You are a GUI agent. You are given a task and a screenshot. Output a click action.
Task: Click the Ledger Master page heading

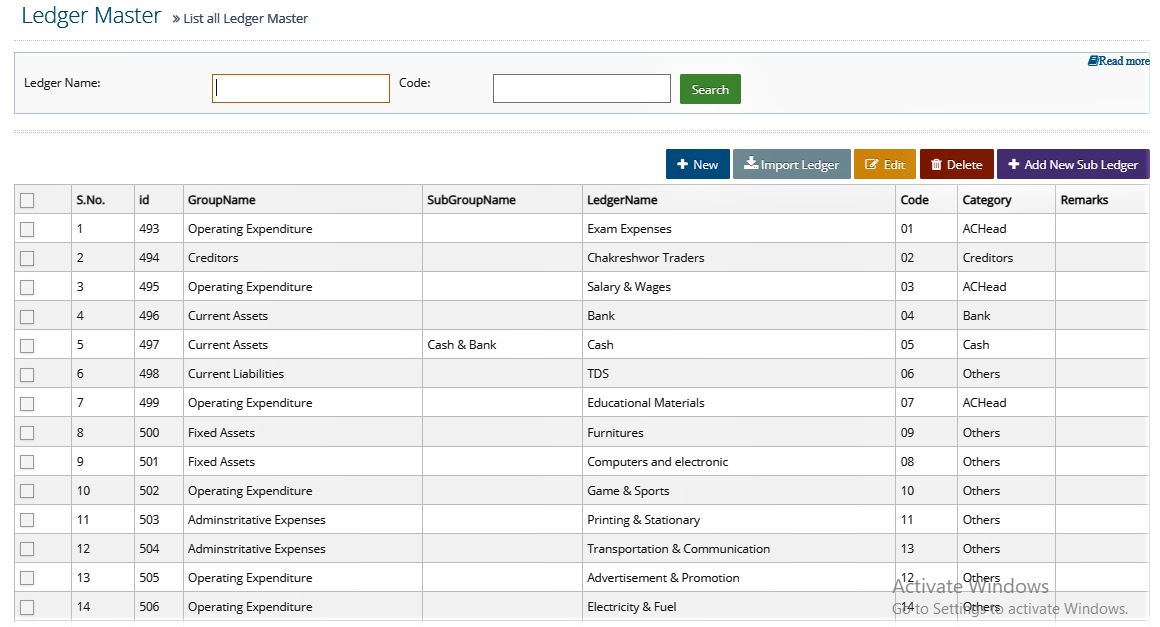point(91,16)
